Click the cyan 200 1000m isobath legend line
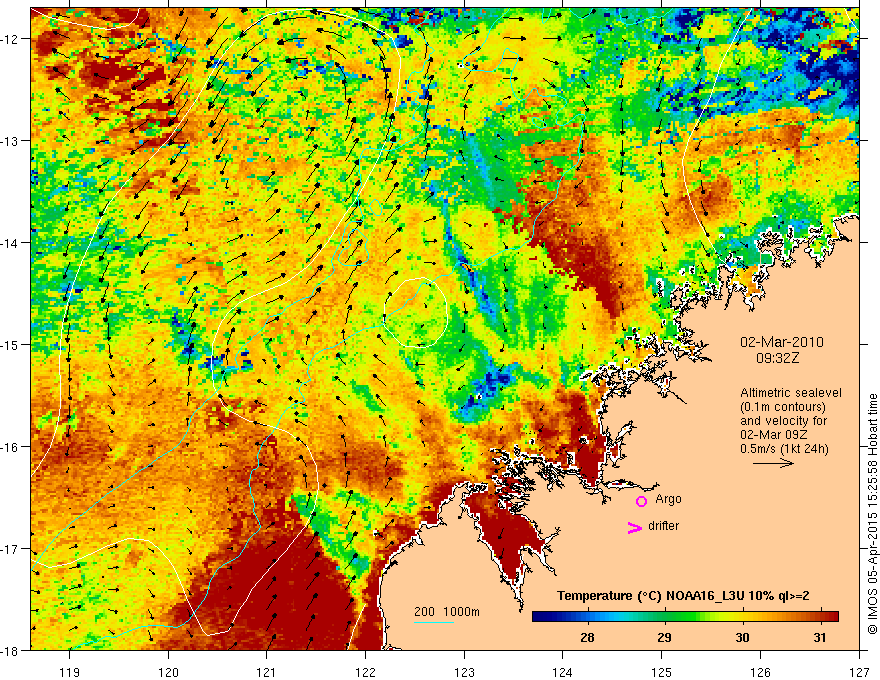The width and height of the screenshot is (880, 680). (434, 622)
